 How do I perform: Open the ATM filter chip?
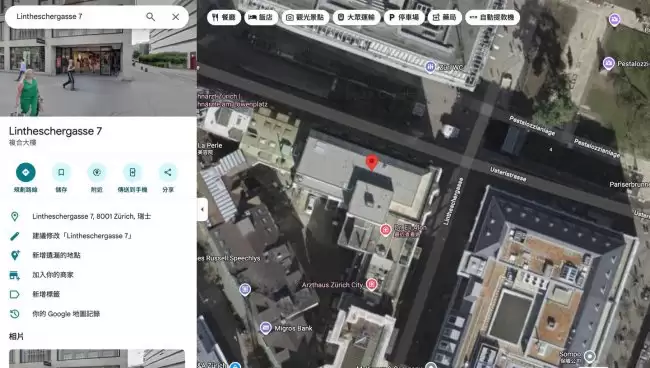pos(492,17)
